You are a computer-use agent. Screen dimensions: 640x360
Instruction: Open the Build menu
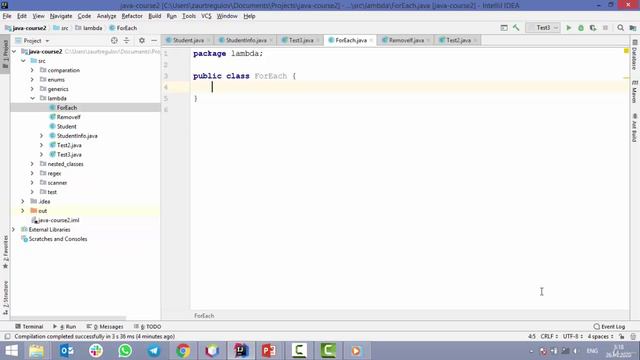pos(155,16)
